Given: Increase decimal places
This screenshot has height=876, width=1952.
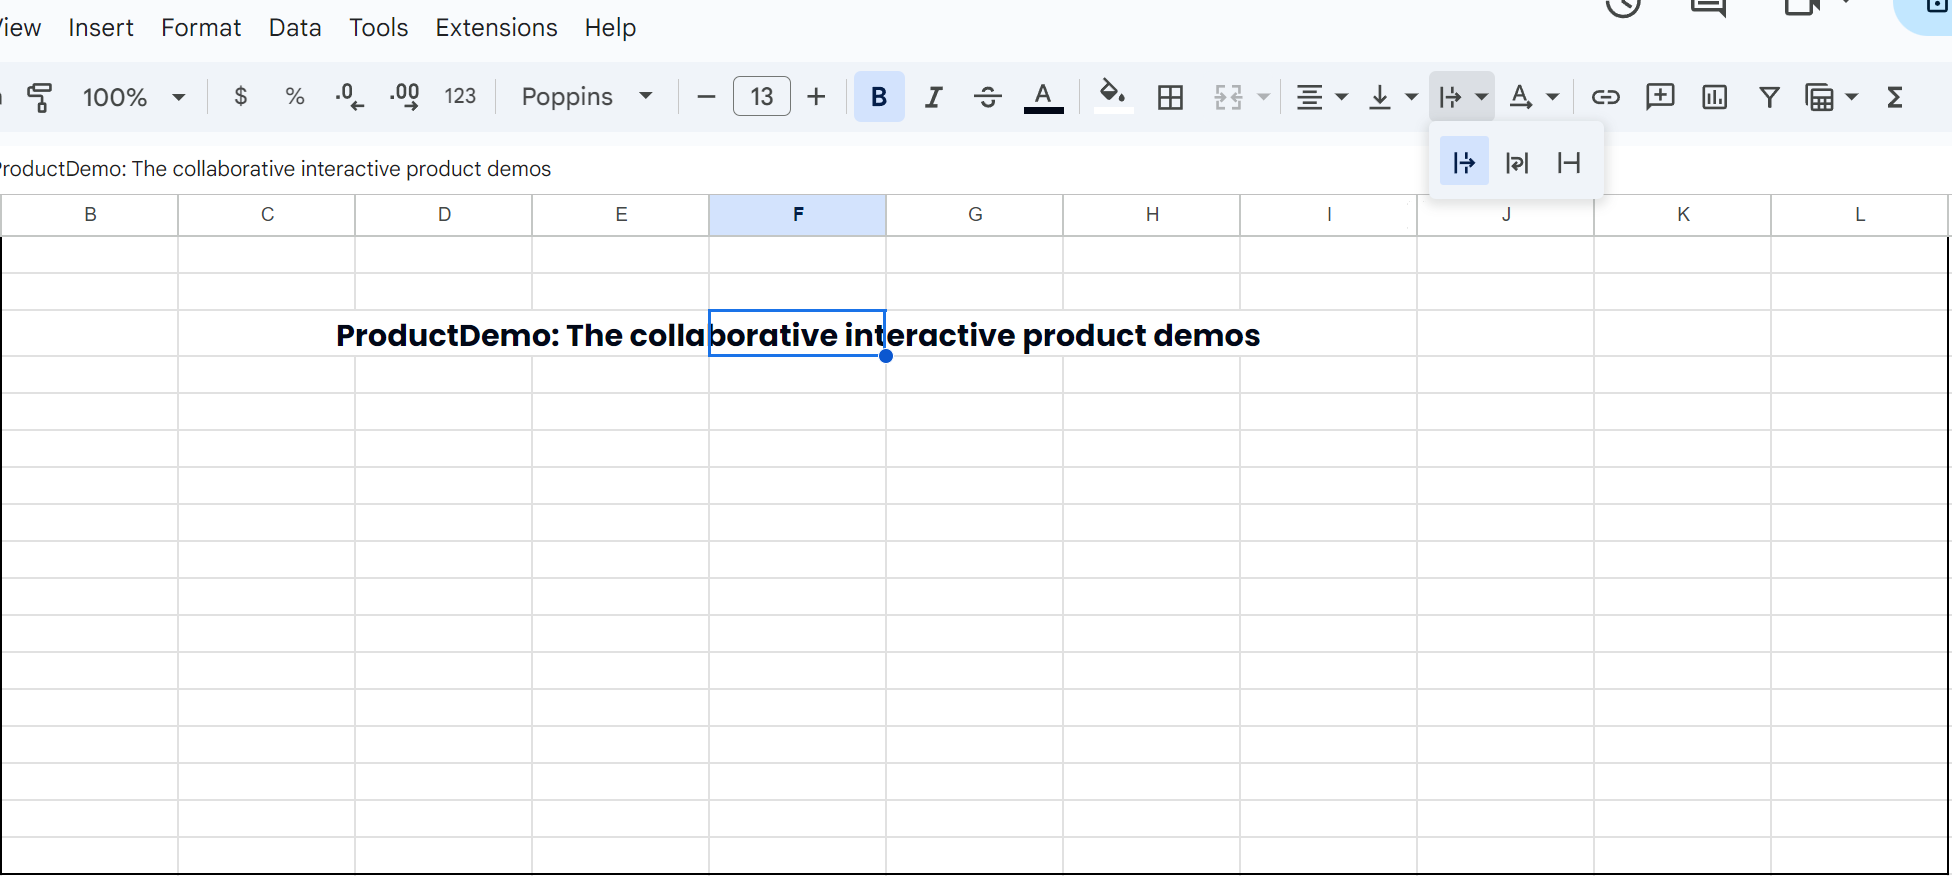Looking at the screenshot, I should (x=405, y=97).
